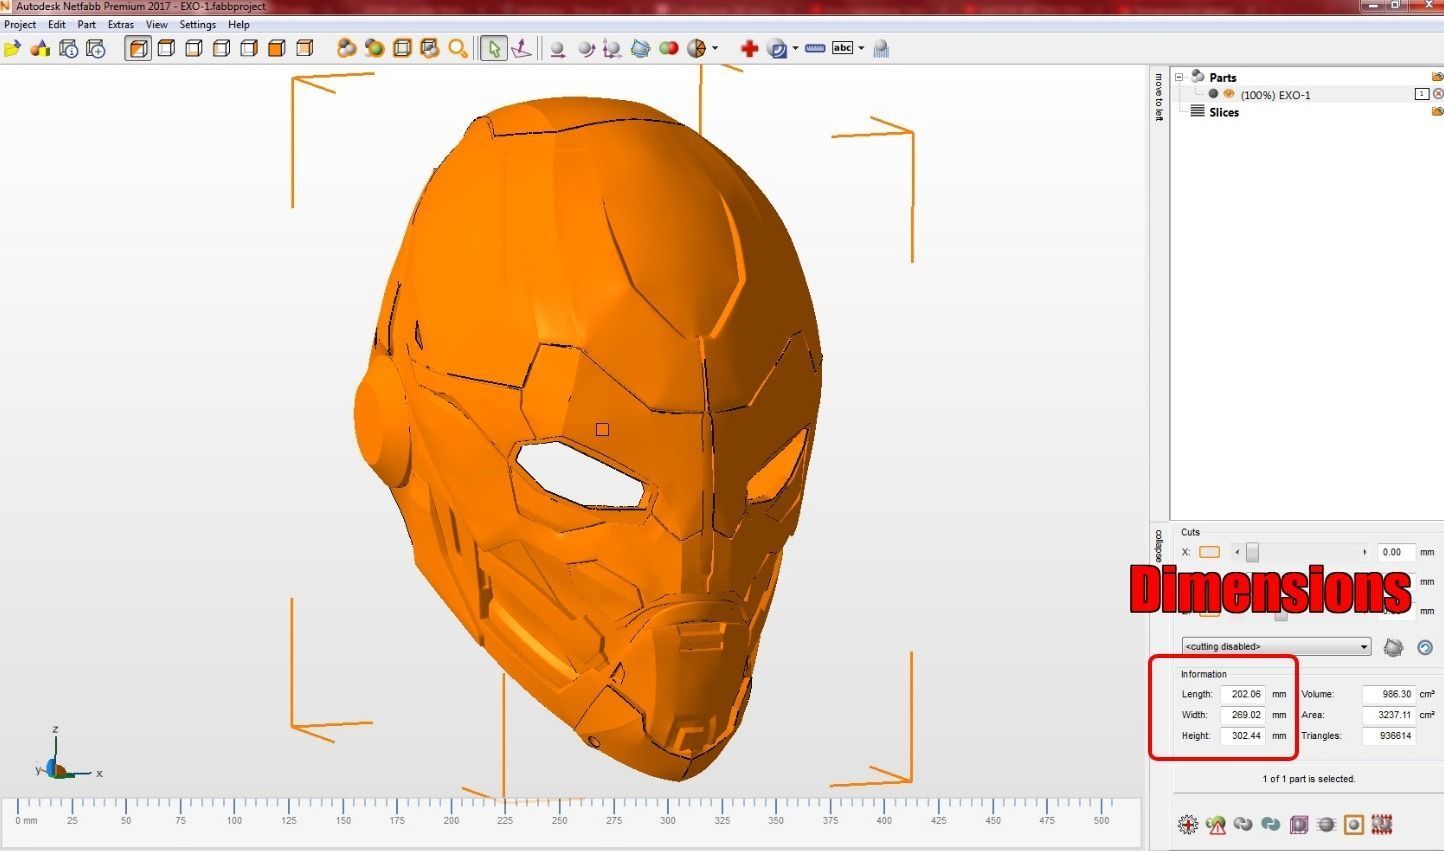
Task: Click the arrange parts blue icon
Action: (640, 48)
